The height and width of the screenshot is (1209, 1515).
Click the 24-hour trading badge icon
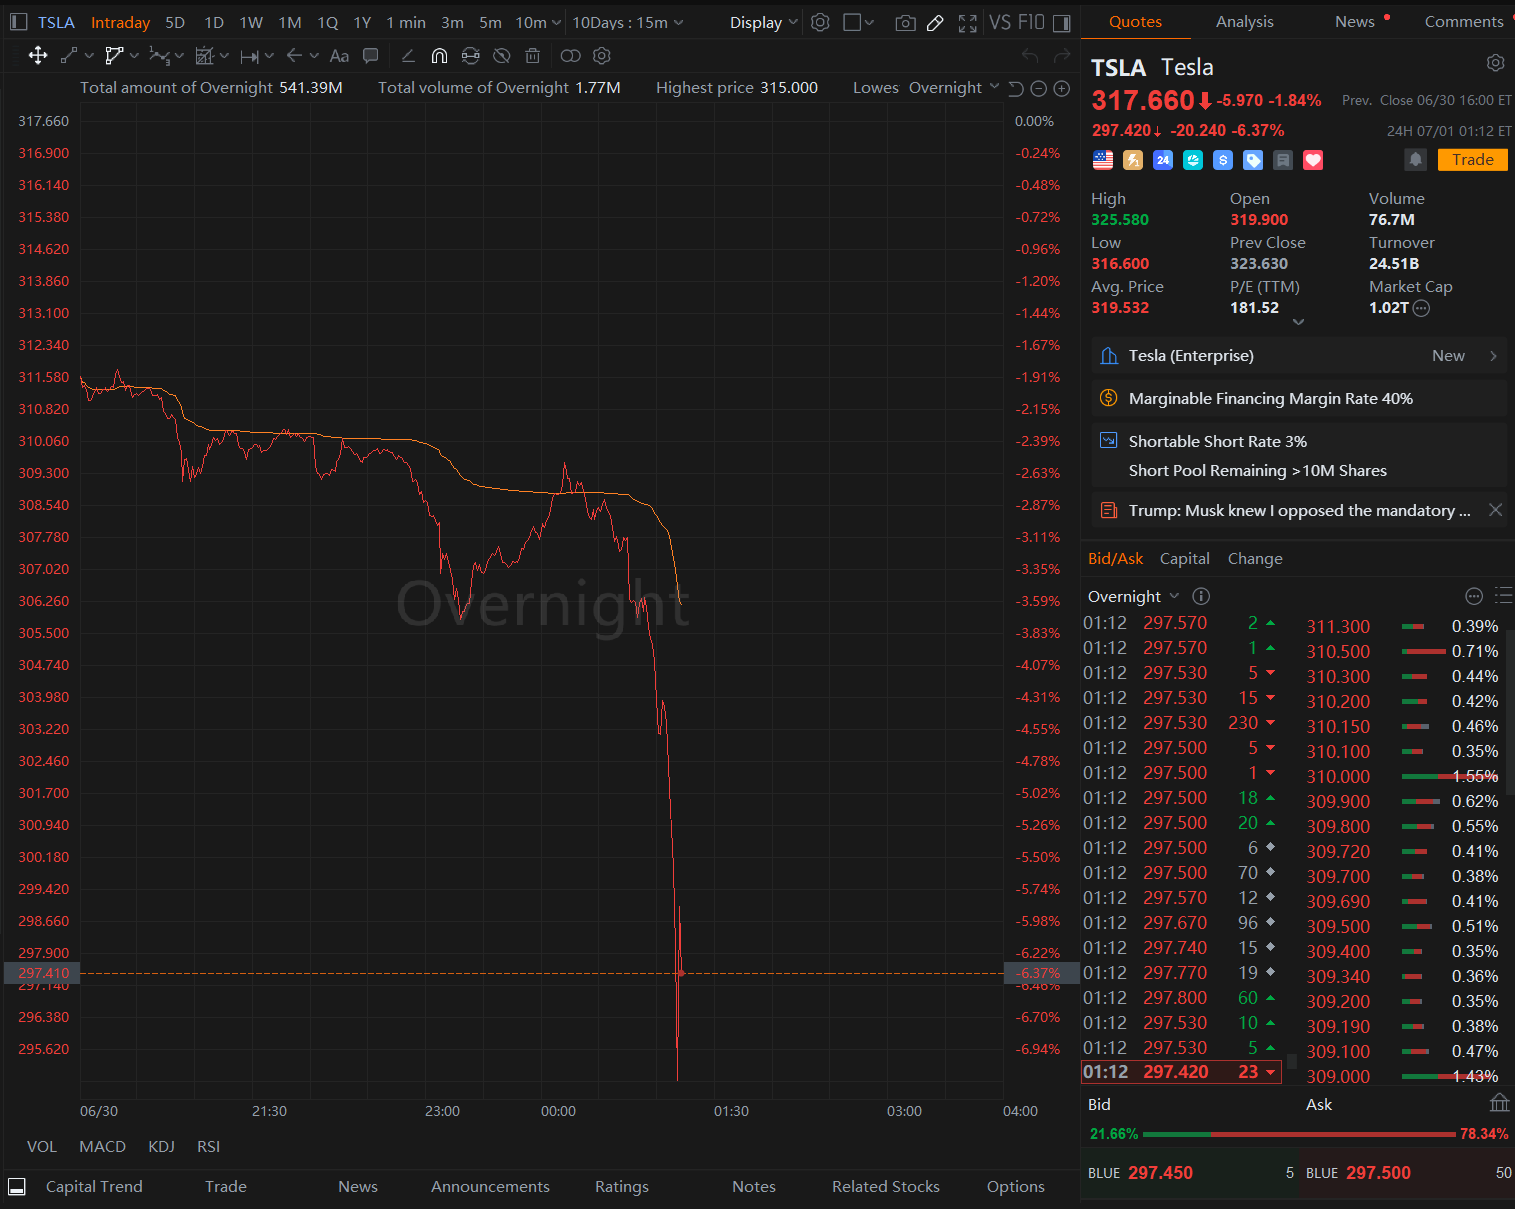(1163, 160)
